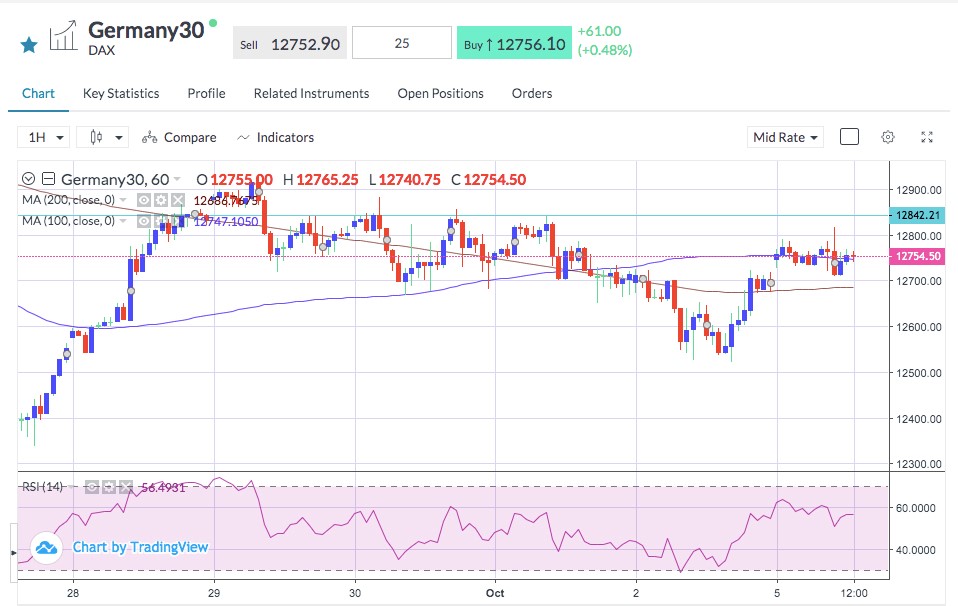Hide the MA (100) indicator with the eye icon

point(144,221)
